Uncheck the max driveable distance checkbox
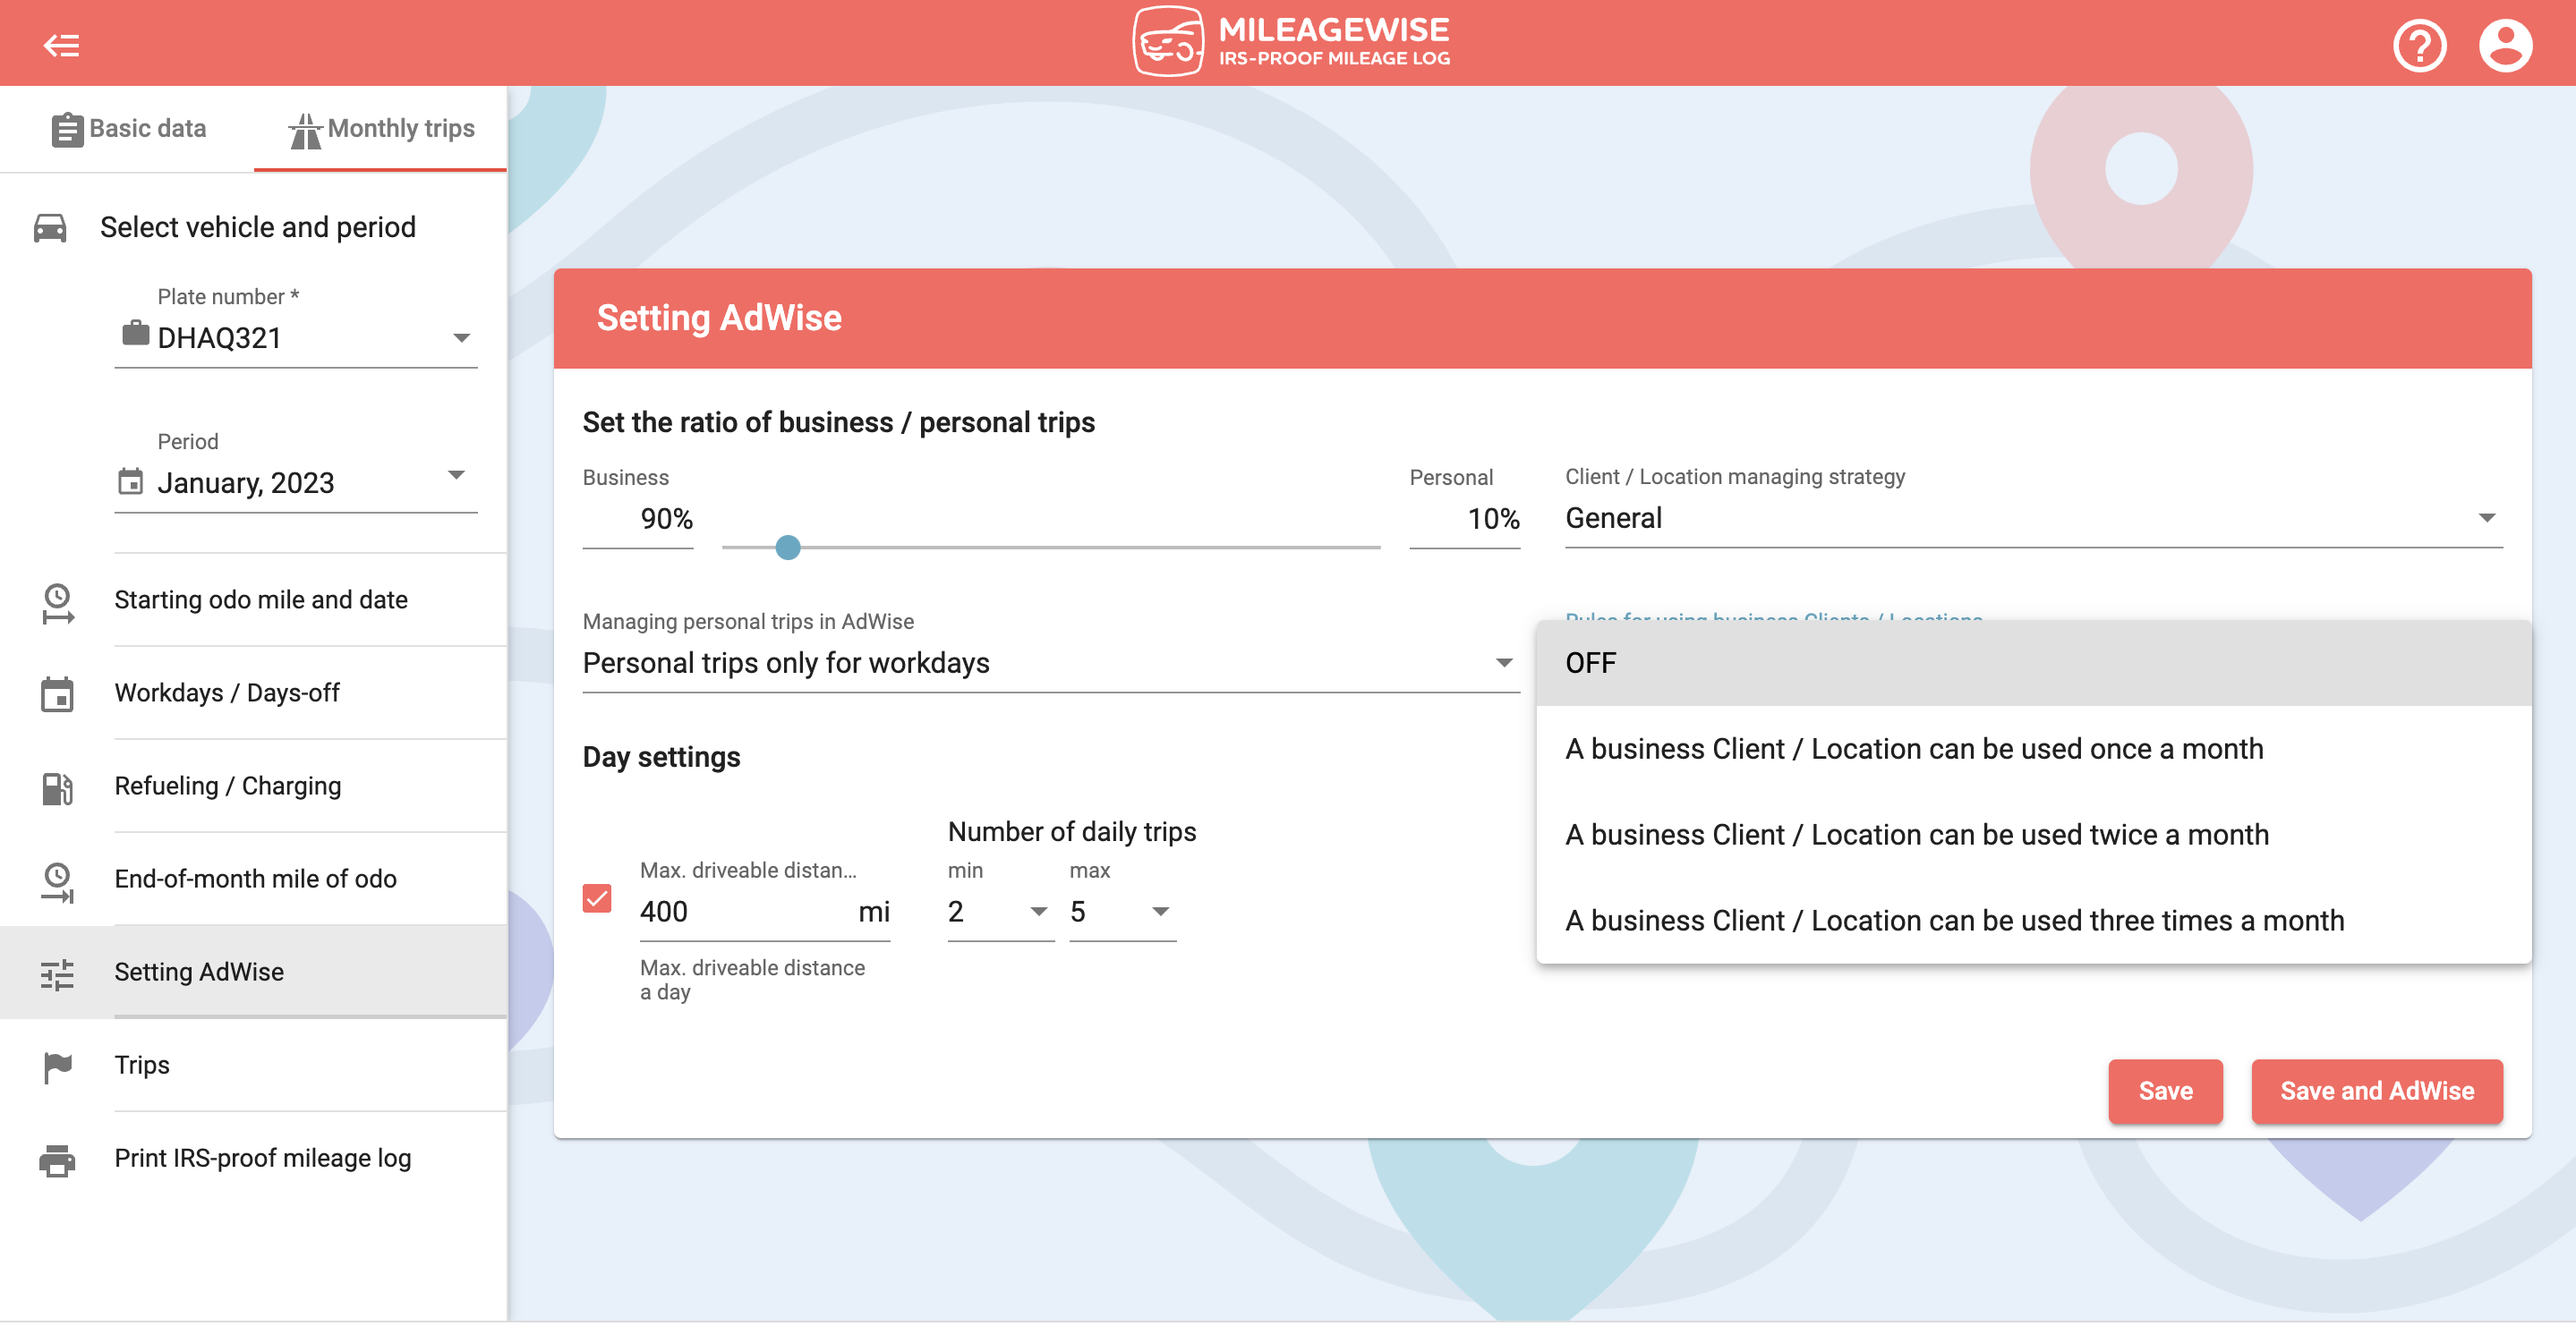 [x=597, y=898]
